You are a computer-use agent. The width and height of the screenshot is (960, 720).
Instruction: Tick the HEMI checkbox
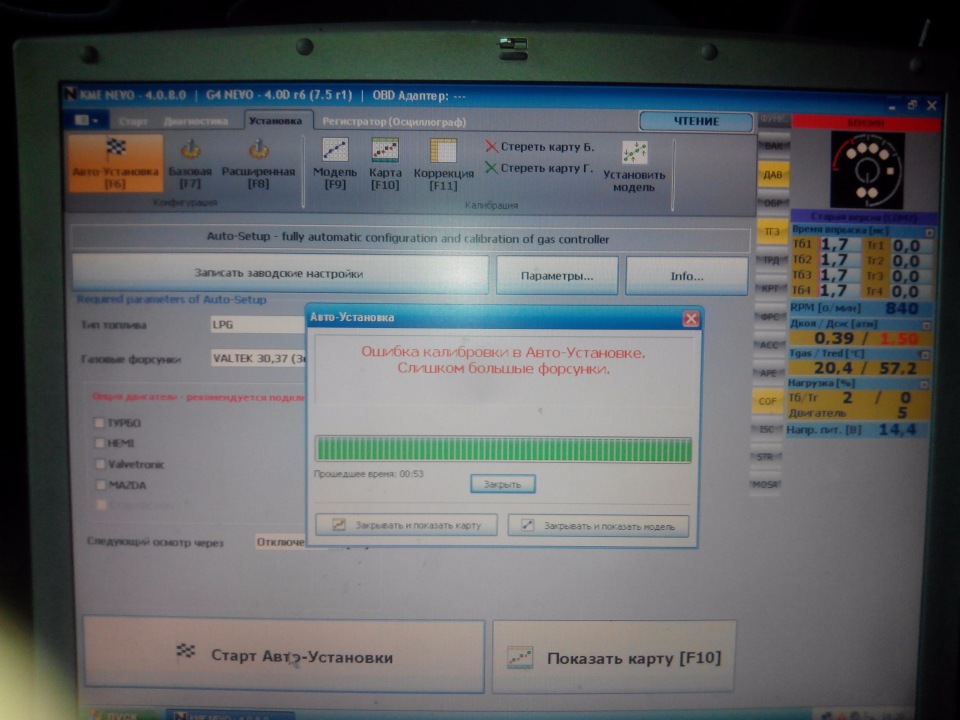pyautogui.click(x=99, y=443)
